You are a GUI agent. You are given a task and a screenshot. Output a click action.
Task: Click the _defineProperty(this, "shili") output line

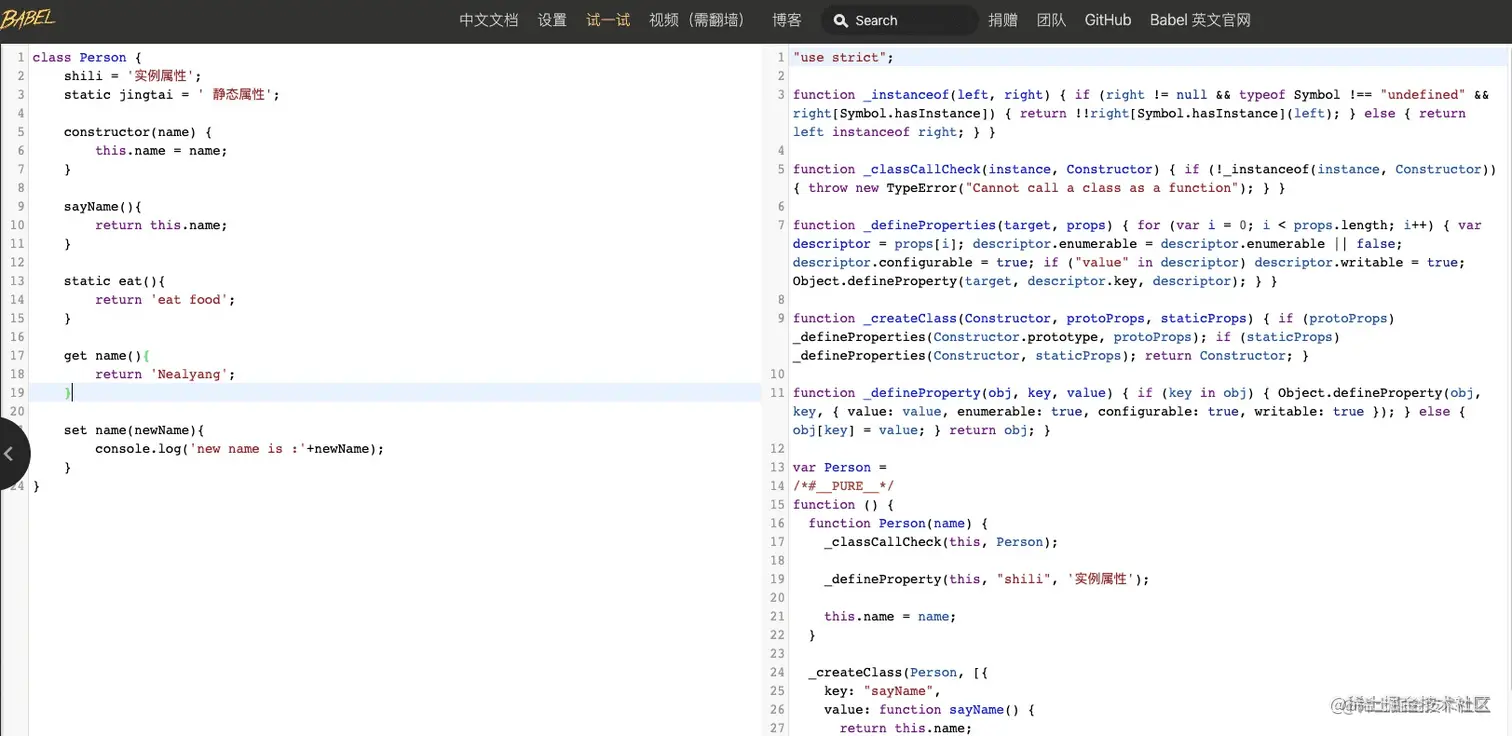click(x=987, y=580)
